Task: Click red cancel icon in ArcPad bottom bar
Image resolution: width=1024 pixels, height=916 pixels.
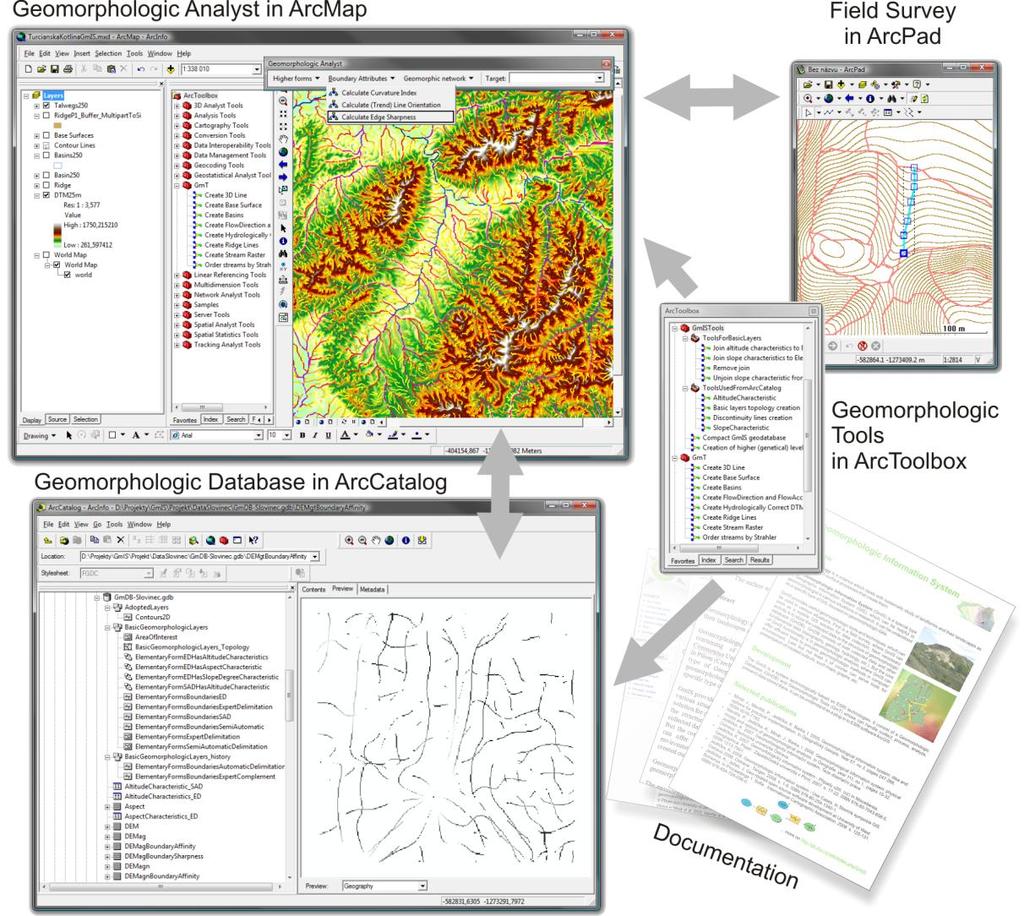Action: [862, 346]
